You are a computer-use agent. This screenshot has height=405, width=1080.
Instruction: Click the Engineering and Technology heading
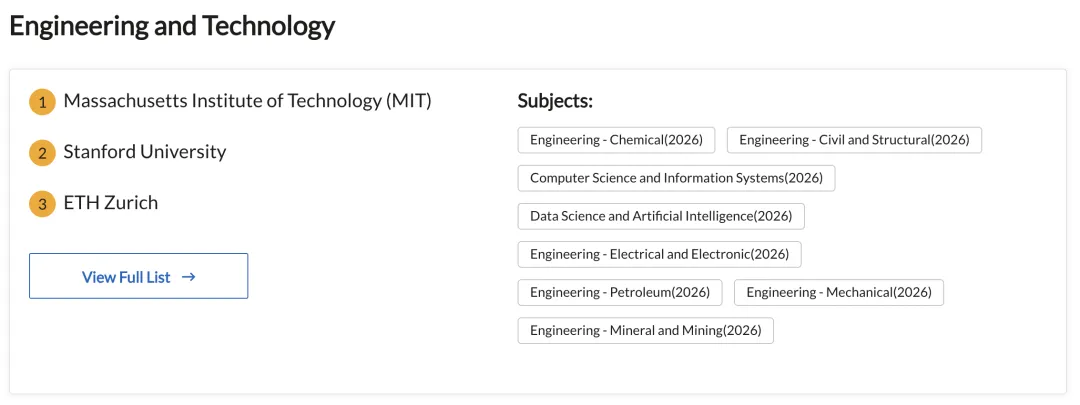(172, 26)
